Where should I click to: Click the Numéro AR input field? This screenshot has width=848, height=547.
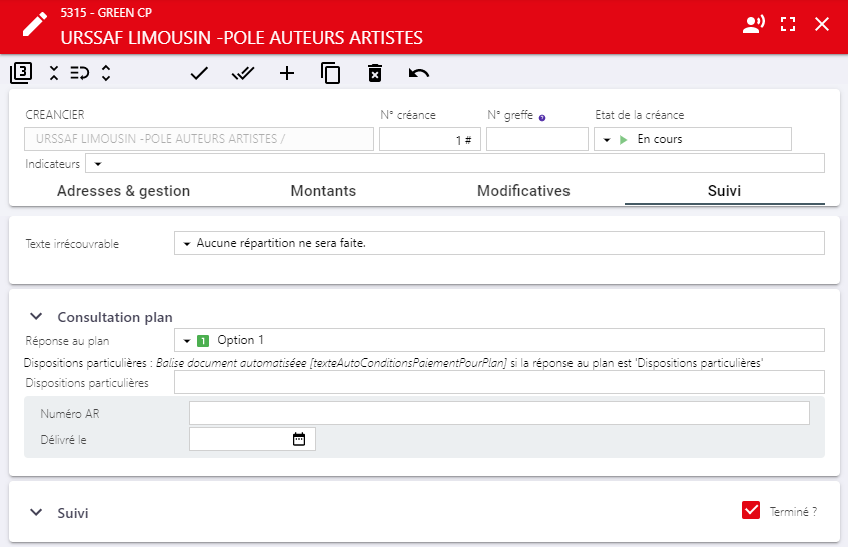(x=499, y=413)
